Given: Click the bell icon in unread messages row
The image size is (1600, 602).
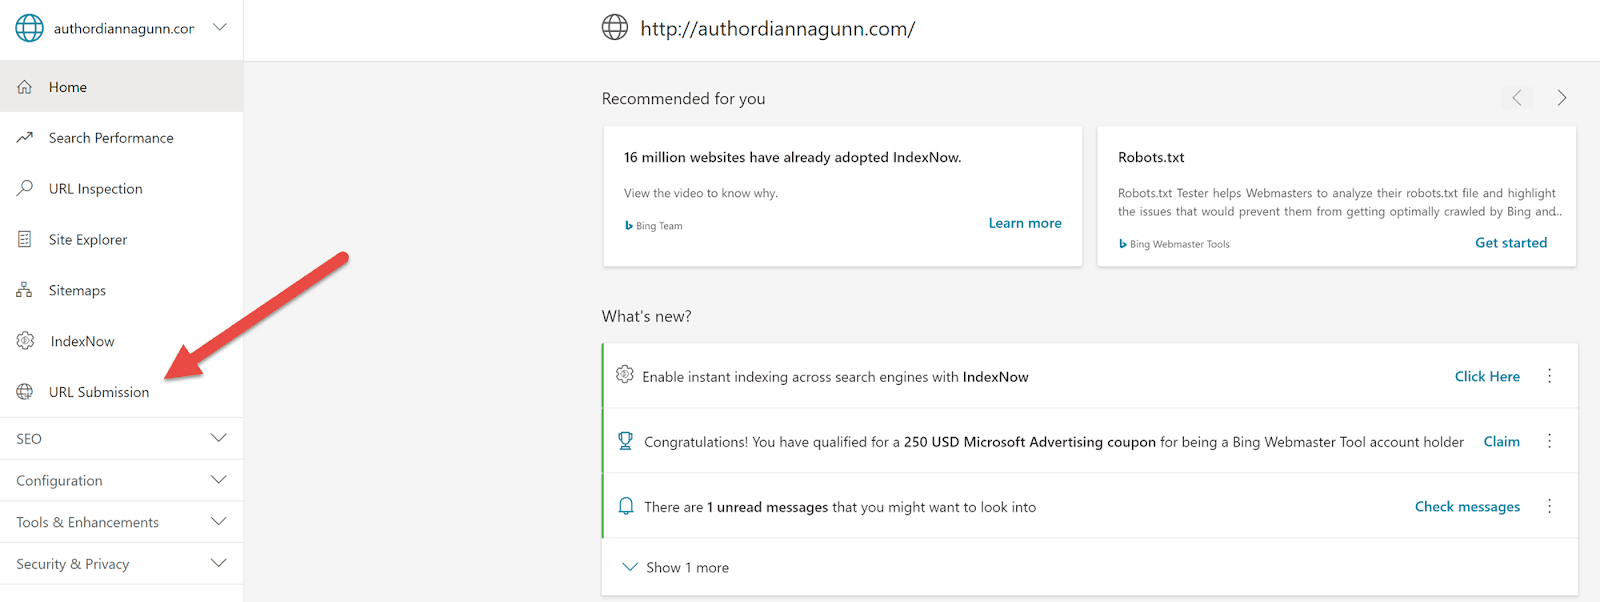Looking at the screenshot, I should tap(626, 506).
